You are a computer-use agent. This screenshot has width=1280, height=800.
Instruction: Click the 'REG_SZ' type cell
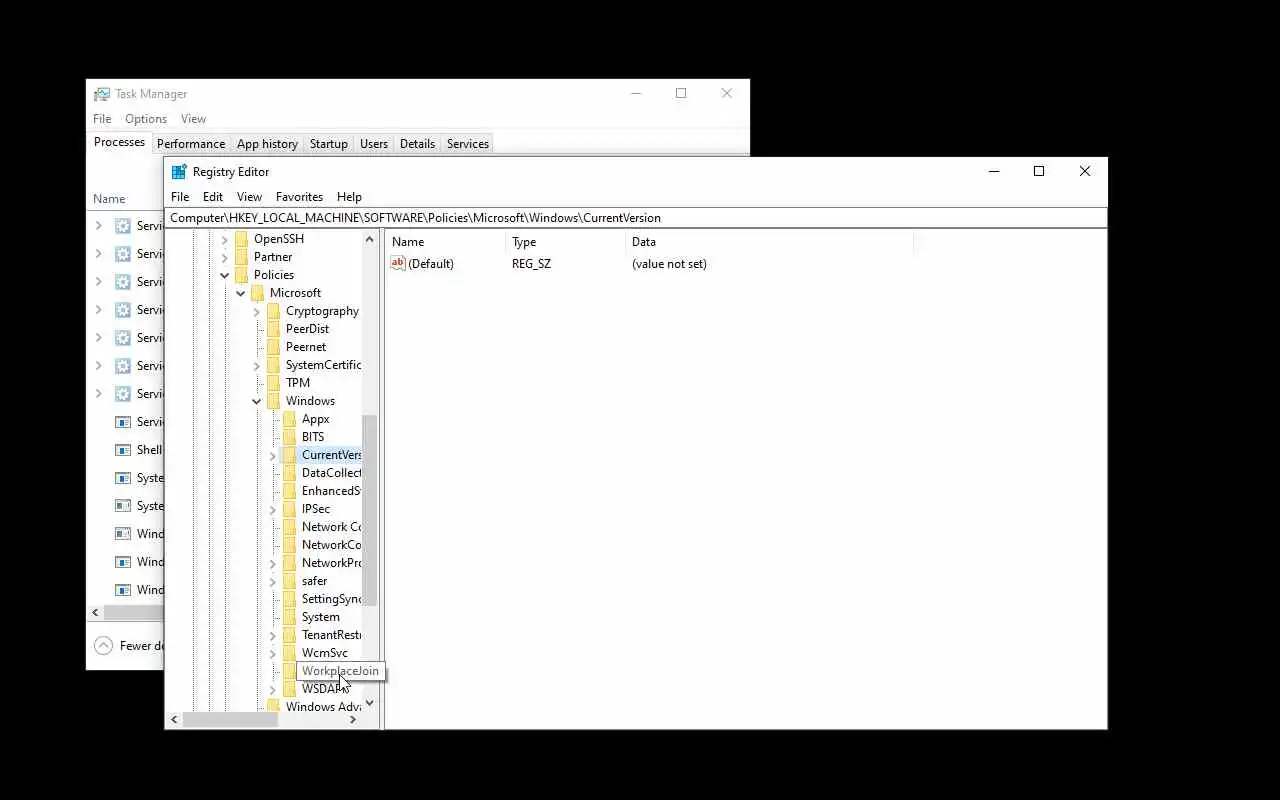tap(531, 264)
